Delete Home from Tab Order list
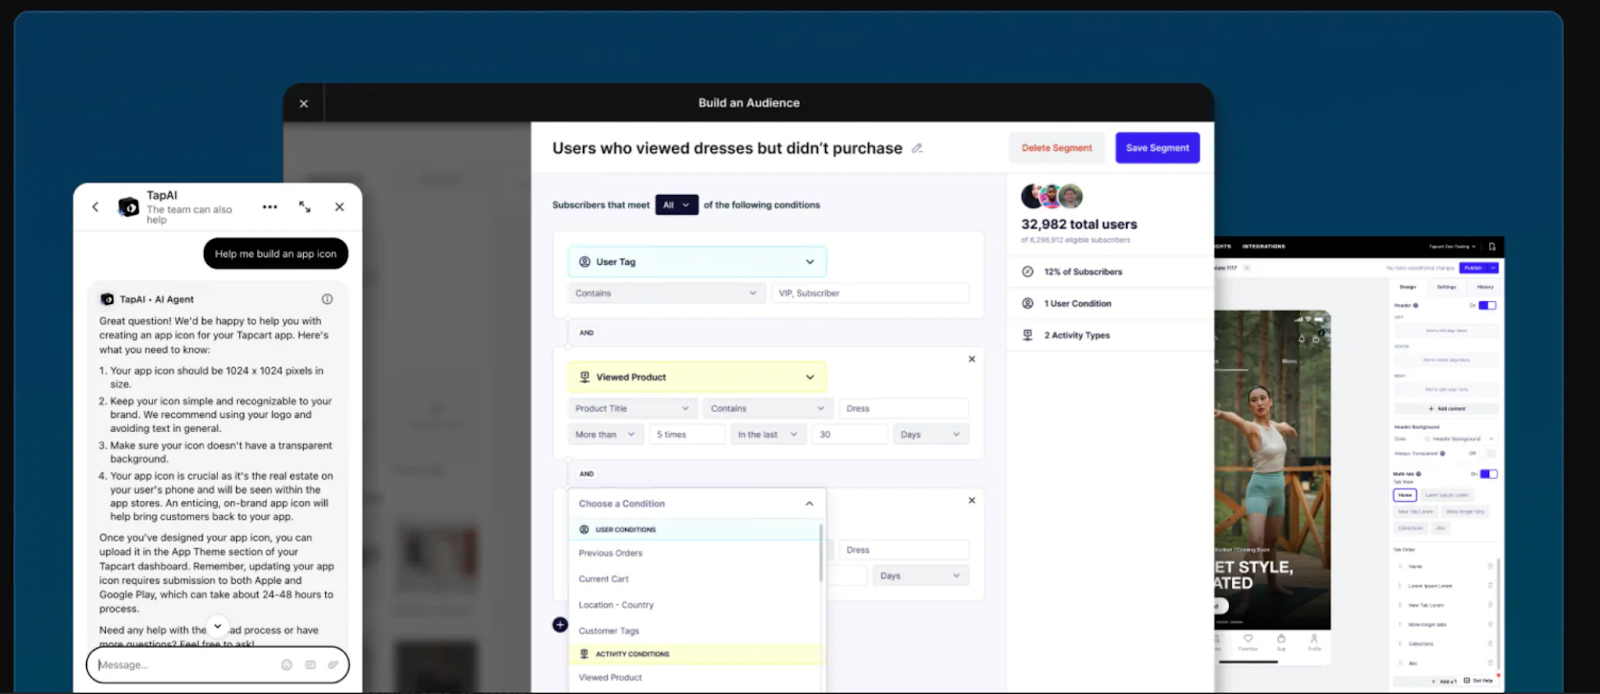The image size is (1600, 694). [x=1490, y=567]
